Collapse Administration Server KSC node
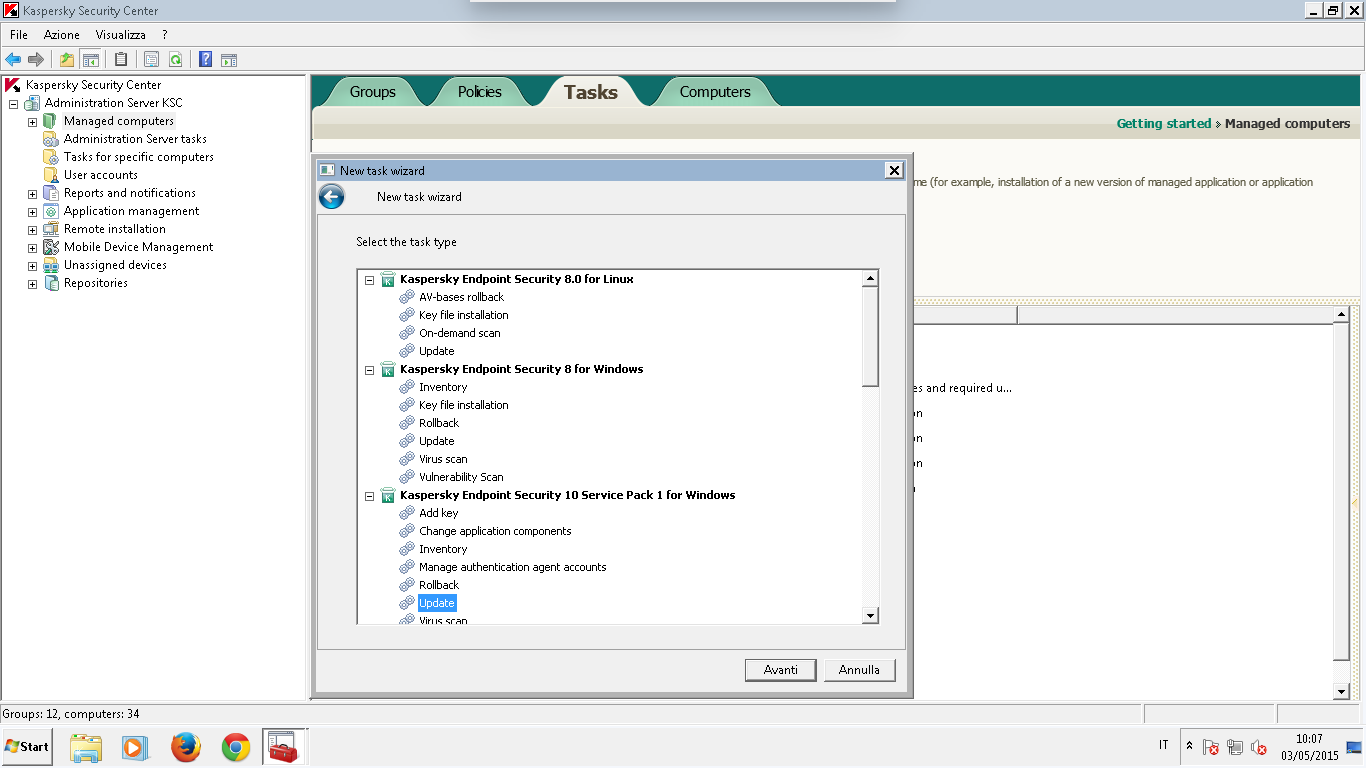Screen dimensions: 1366x768 point(13,103)
